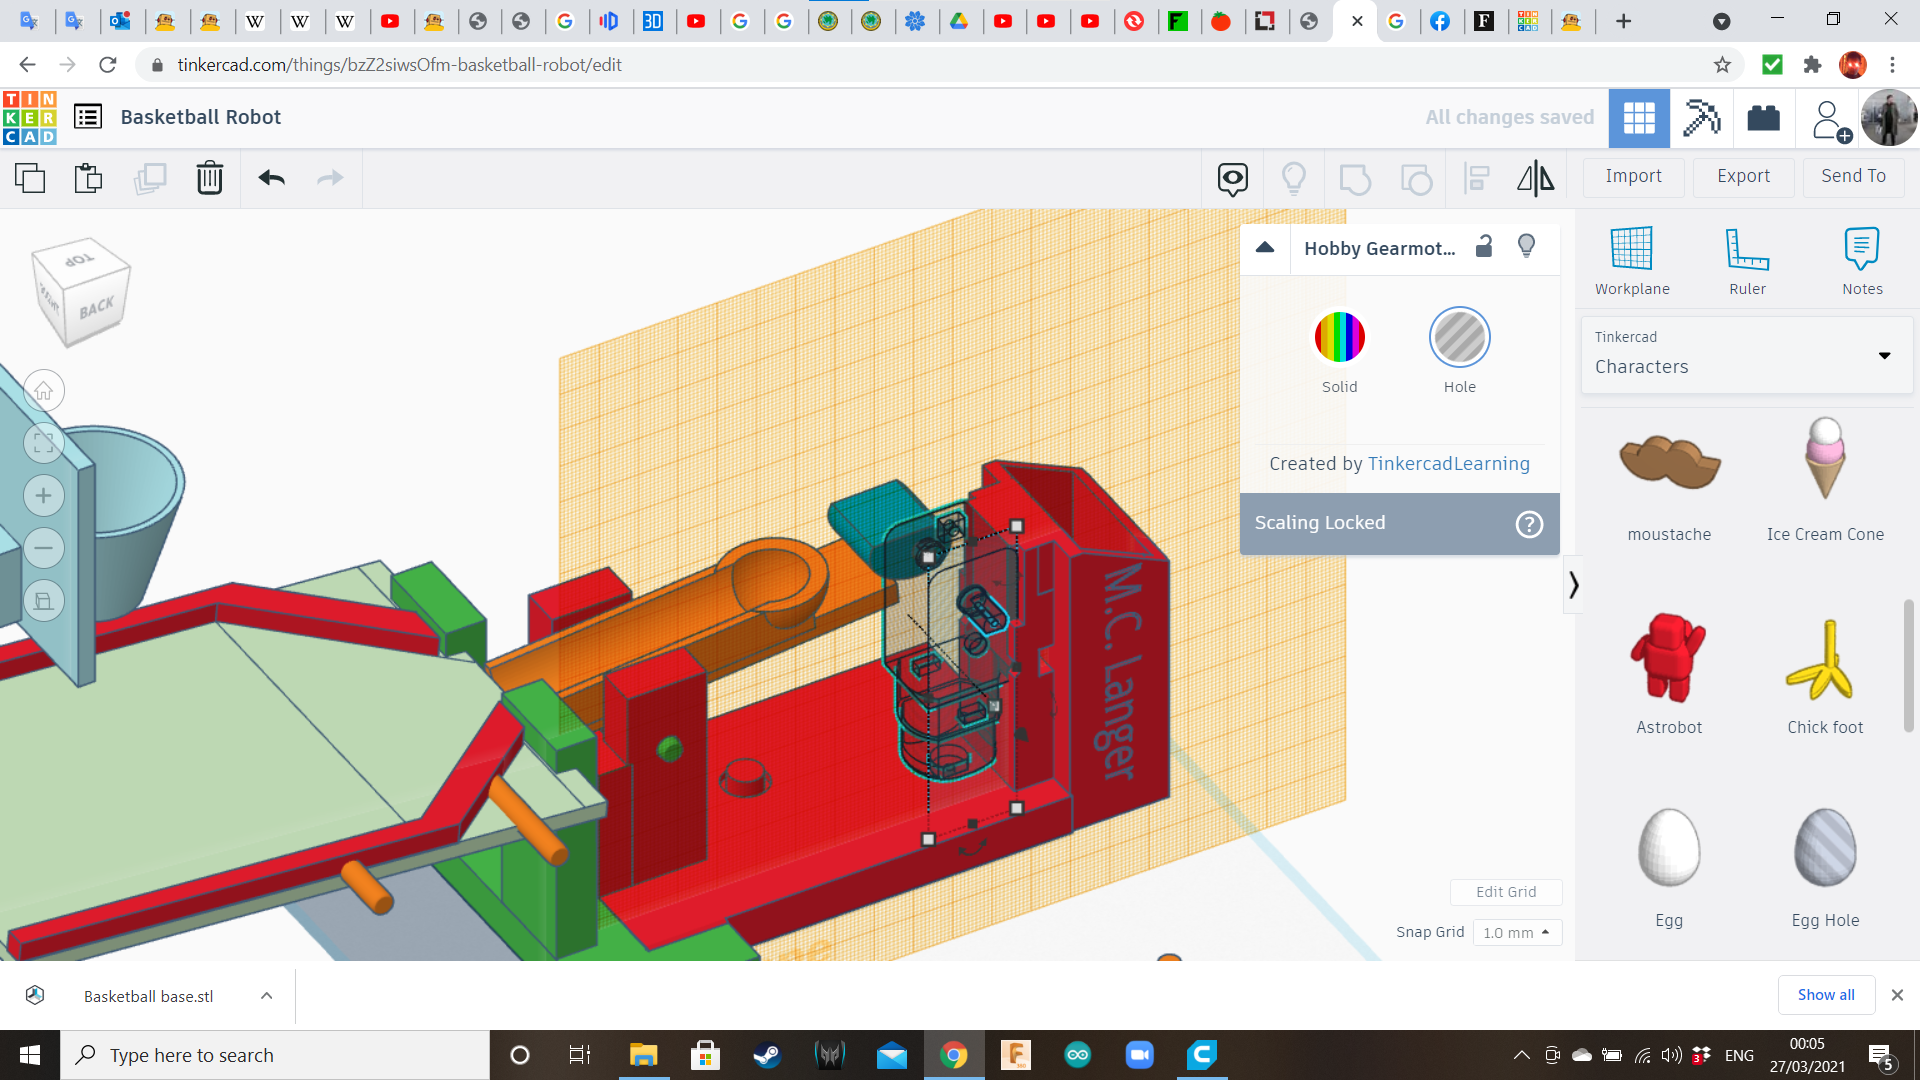Click the Mirror tool icon
1920x1080 pixels.
[1535, 178]
